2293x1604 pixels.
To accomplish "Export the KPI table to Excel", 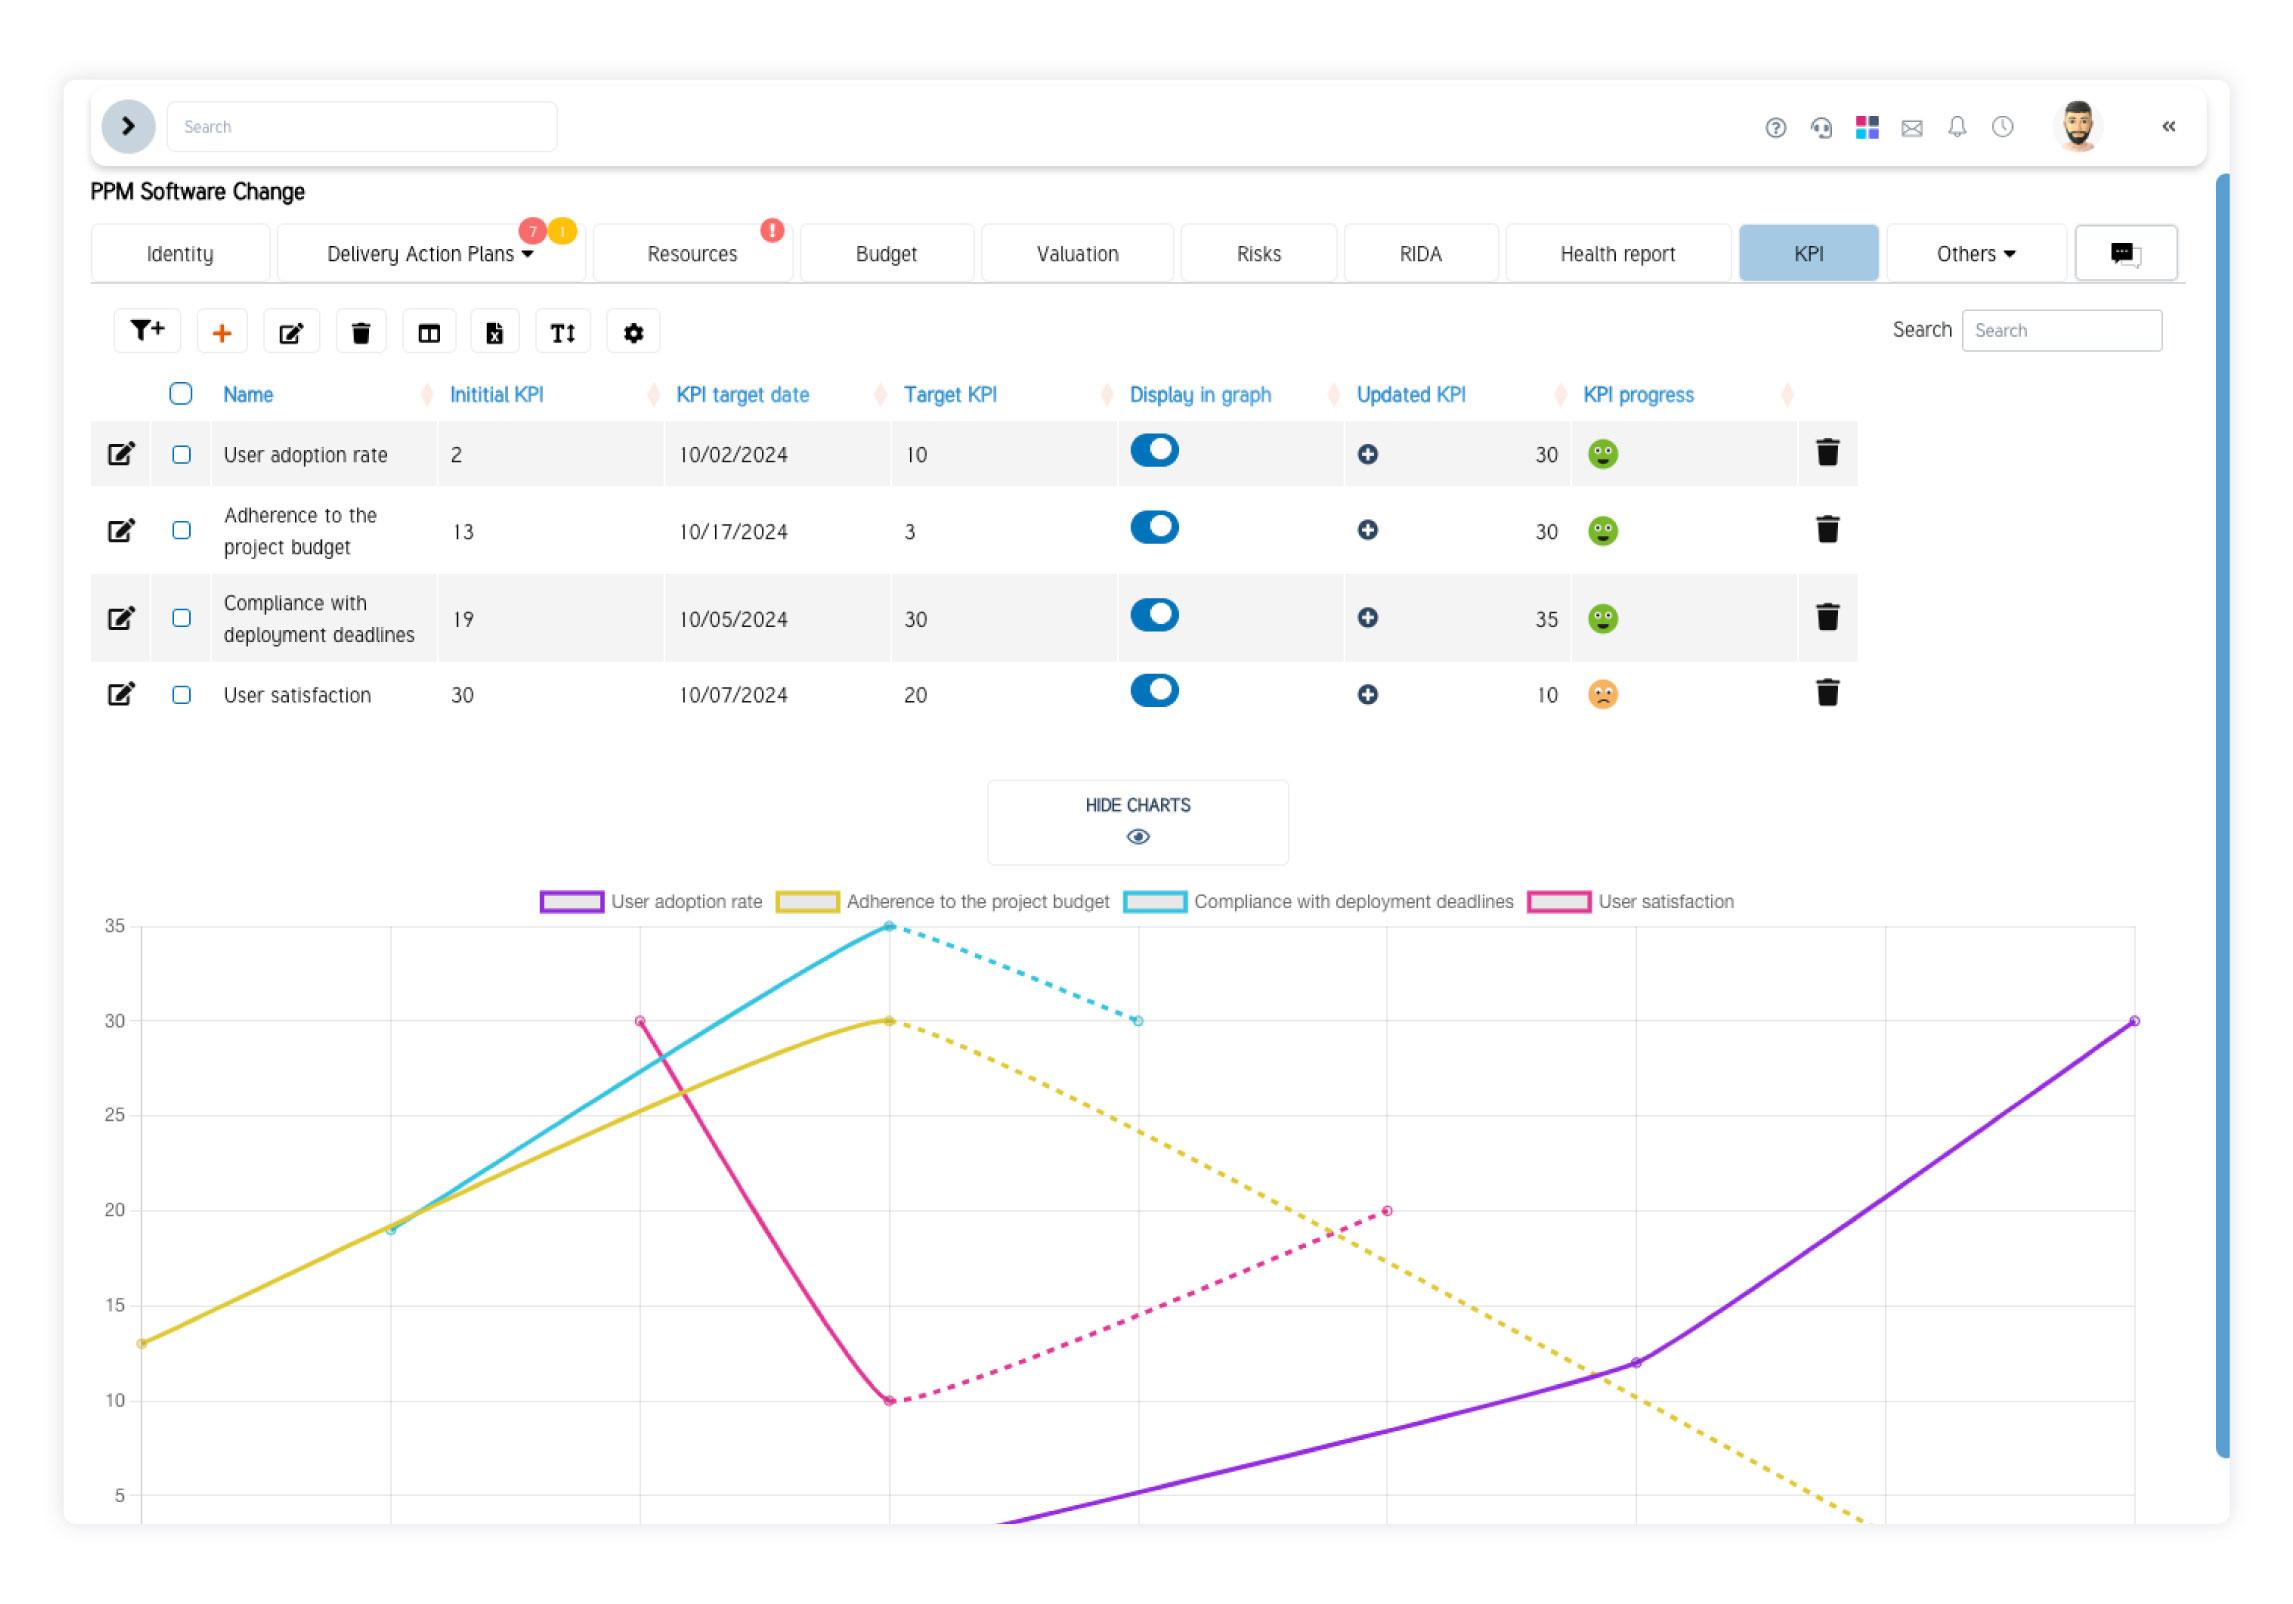I will click(495, 330).
